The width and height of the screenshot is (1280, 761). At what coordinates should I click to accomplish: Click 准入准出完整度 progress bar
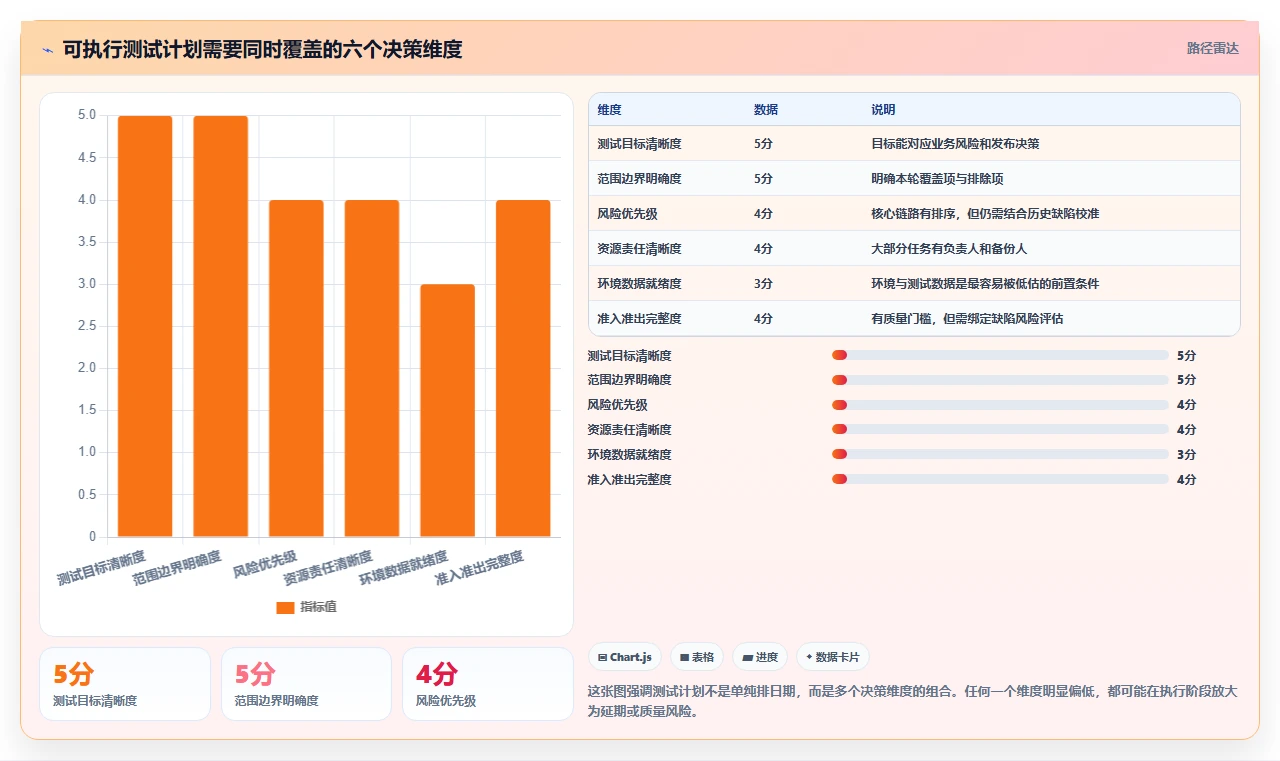tap(1000, 480)
